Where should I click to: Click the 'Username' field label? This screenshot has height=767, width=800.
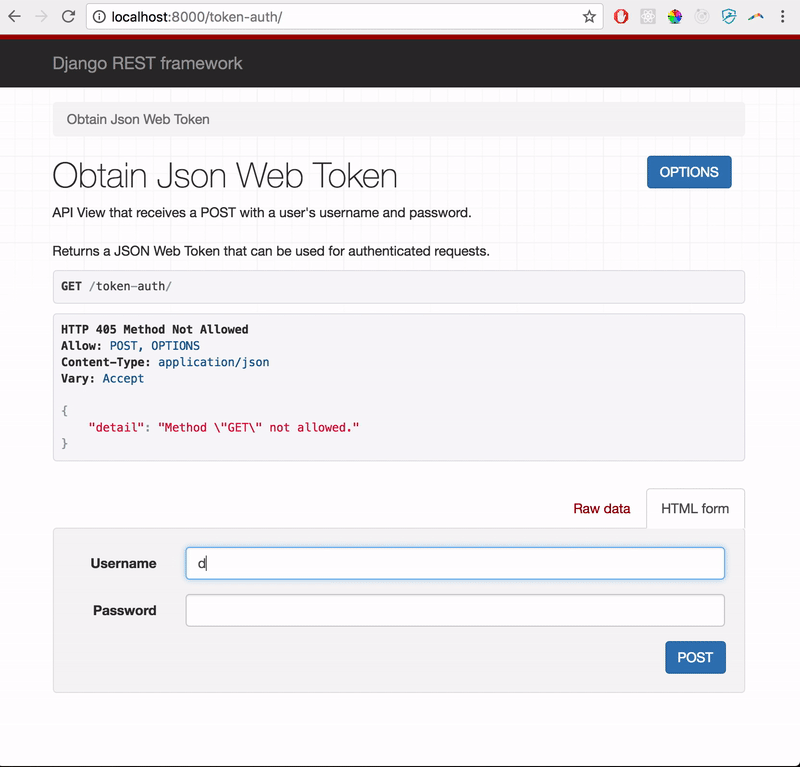tap(123, 563)
